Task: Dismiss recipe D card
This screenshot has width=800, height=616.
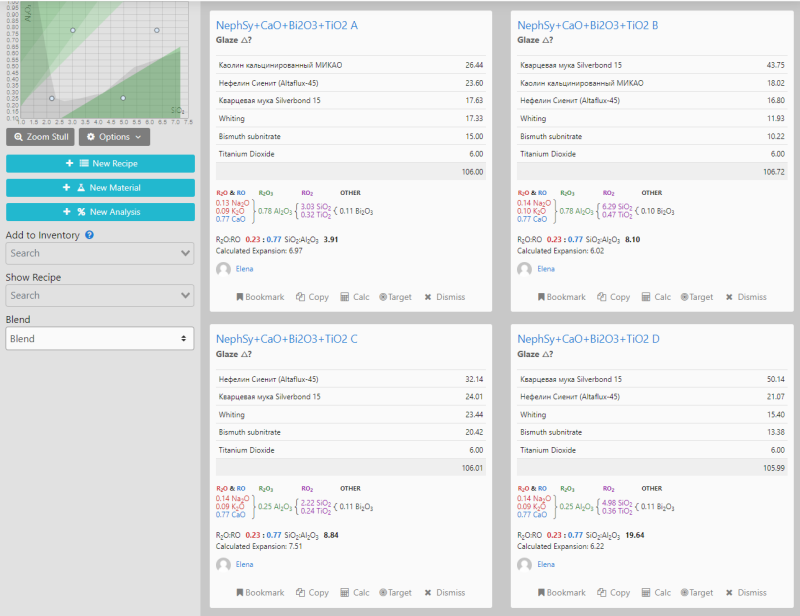Action: 745,593
